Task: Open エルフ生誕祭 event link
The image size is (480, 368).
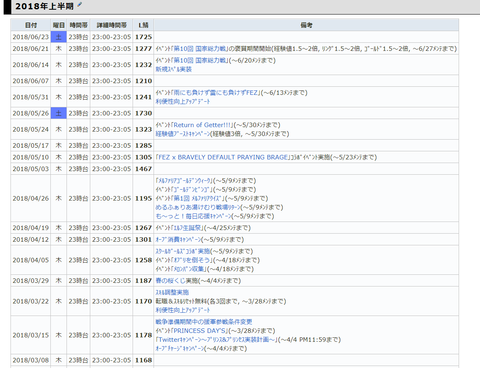Action: click(x=188, y=228)
